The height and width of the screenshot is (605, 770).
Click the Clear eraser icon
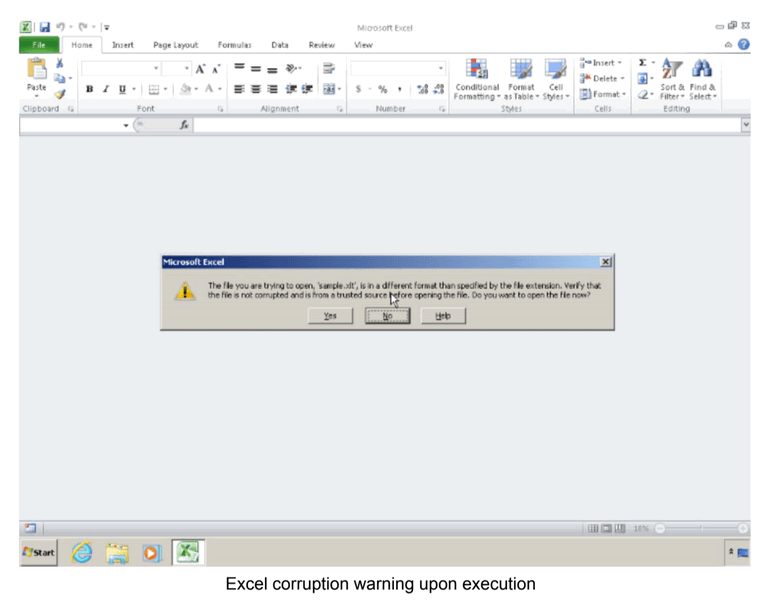[643, 94]
